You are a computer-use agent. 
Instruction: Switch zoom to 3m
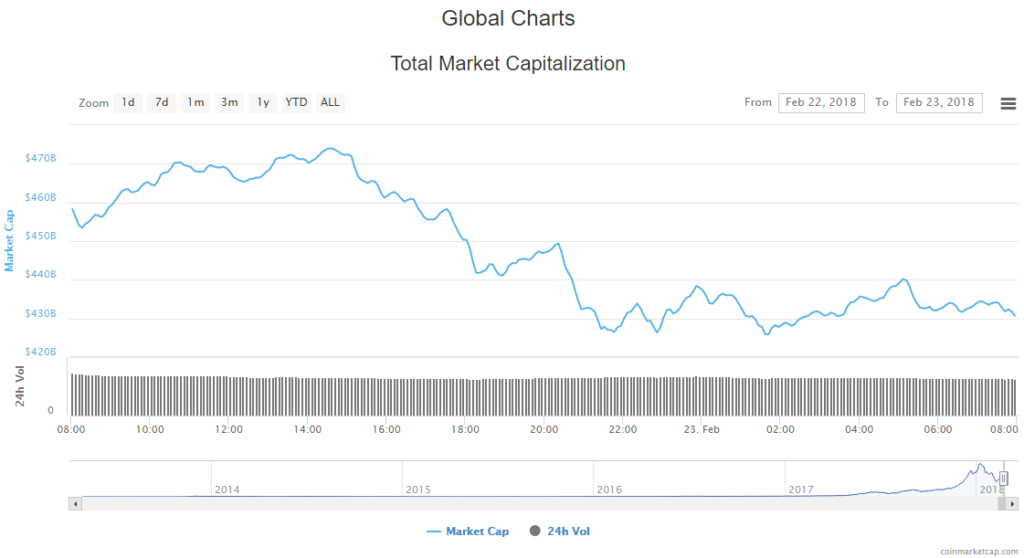click(229, 102)
